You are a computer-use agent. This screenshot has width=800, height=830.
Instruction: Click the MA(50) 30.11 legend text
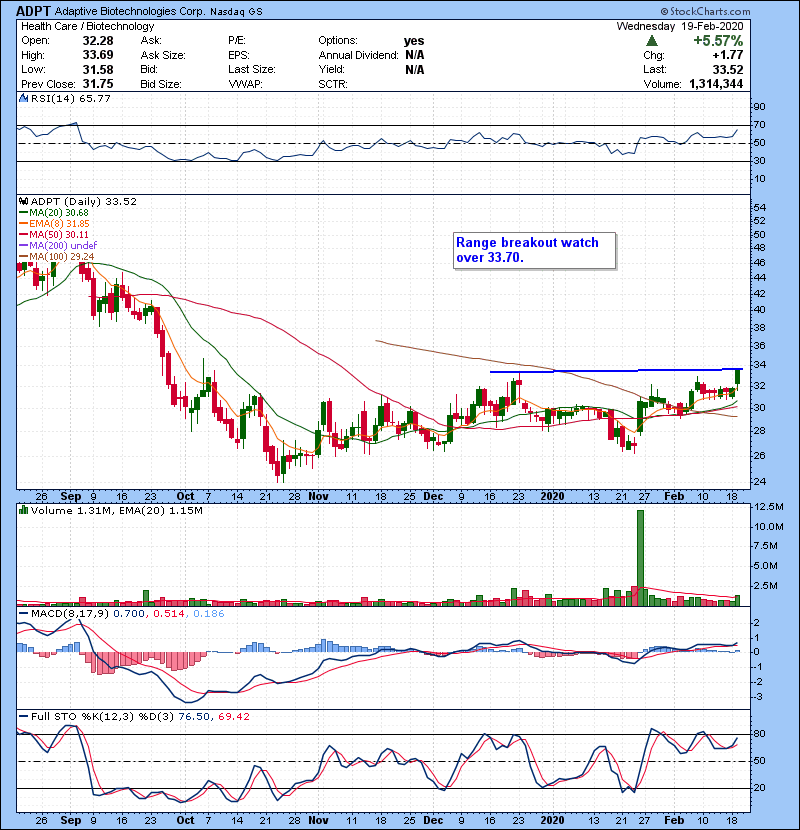pos(59,234)
